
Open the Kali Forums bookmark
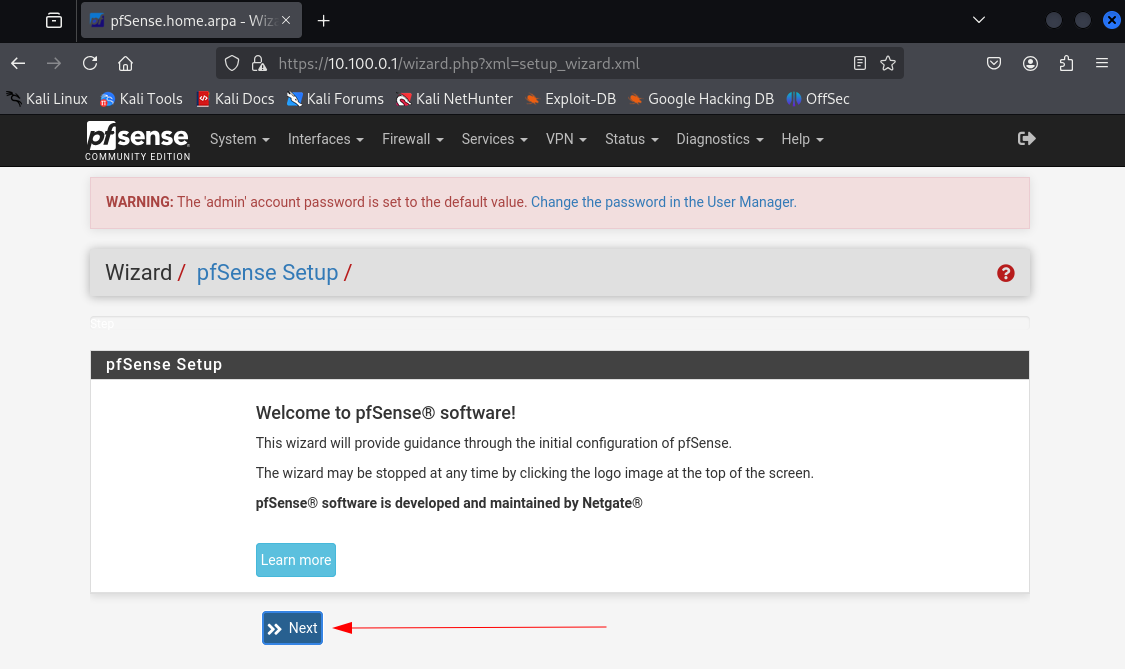point(335,99)
